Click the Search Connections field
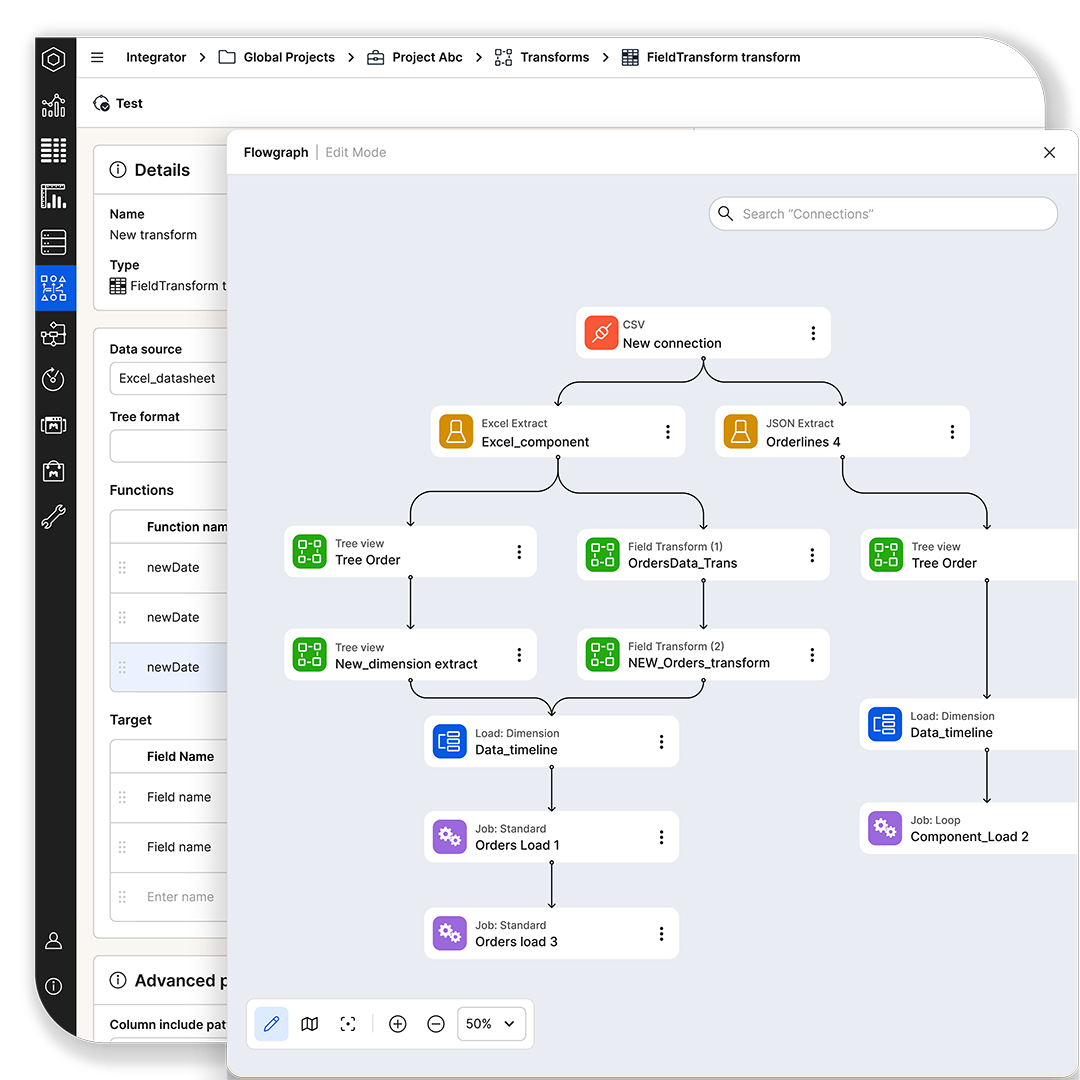Viewport: 1080px width, 1080px height. point(883,213)
